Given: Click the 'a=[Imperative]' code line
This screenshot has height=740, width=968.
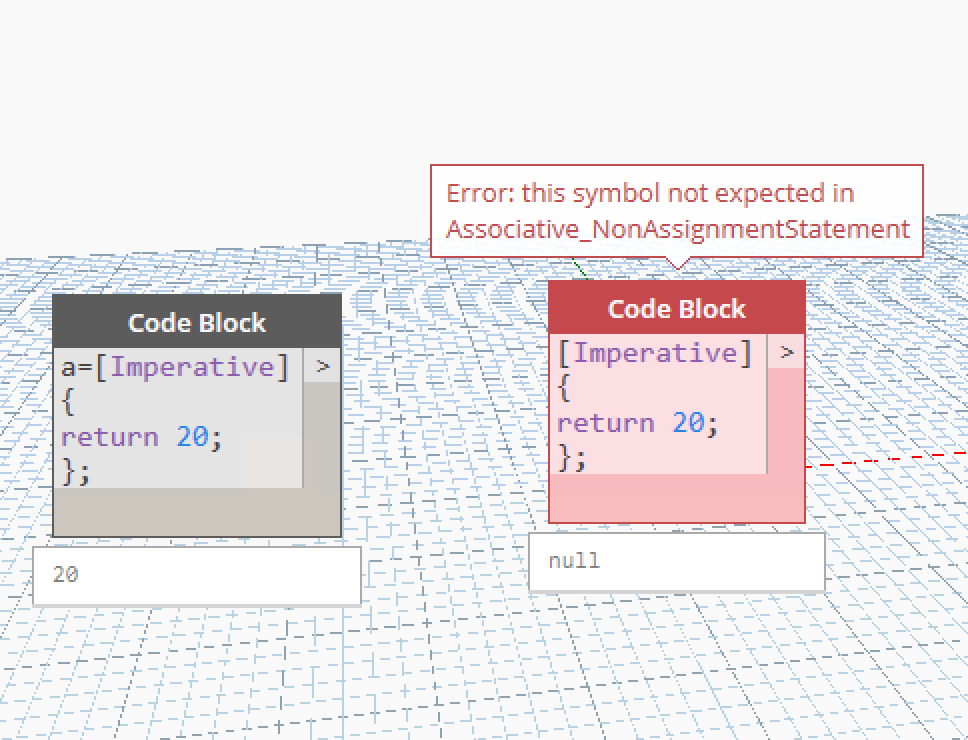Looking at the screenshot, I should [175, 367].
